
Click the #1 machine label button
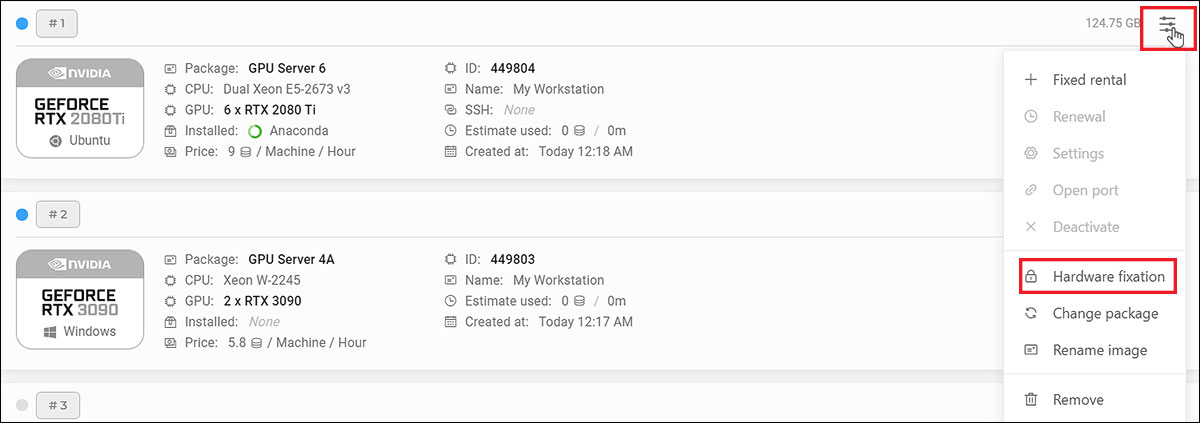coord(57,23)
